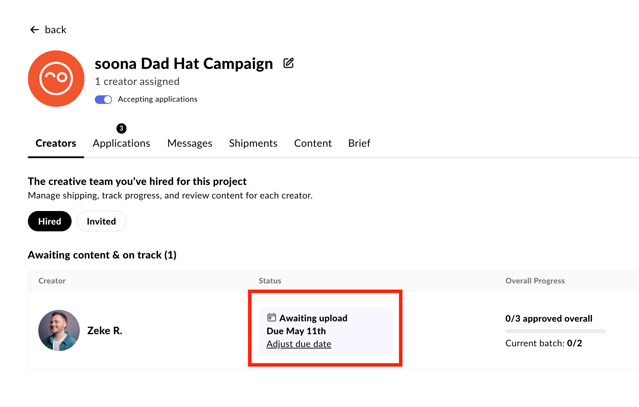Open creator name Zeke R.

(105, 330)
